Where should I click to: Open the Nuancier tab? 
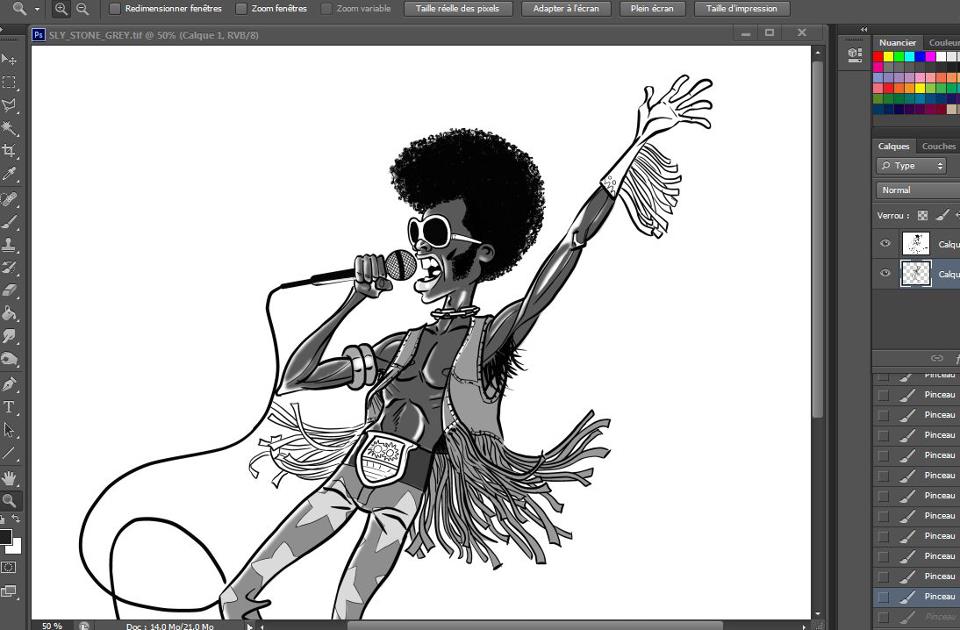897,43
